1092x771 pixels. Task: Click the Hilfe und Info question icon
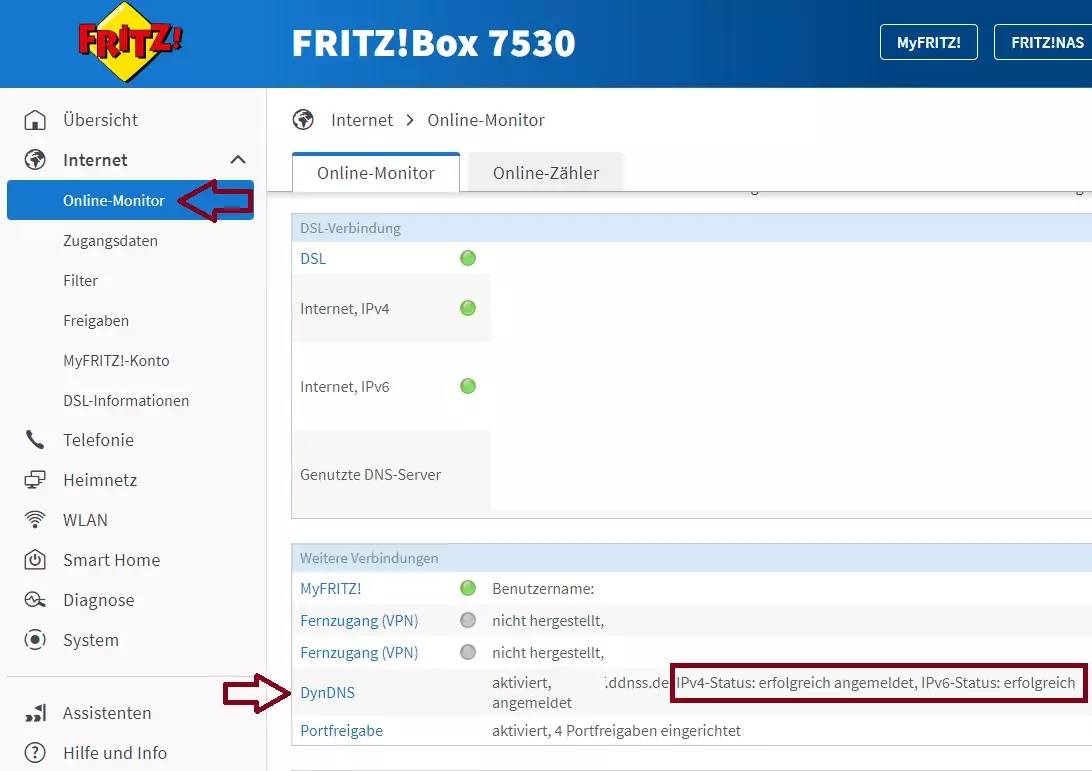point(35,753)
